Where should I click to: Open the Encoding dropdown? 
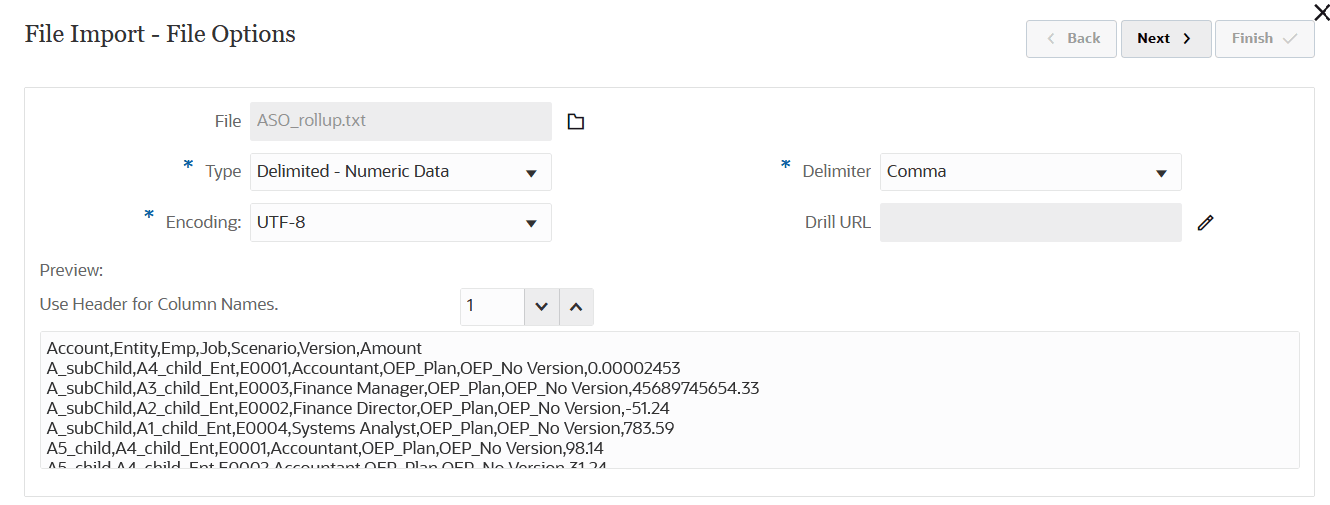tap(400, 223)
